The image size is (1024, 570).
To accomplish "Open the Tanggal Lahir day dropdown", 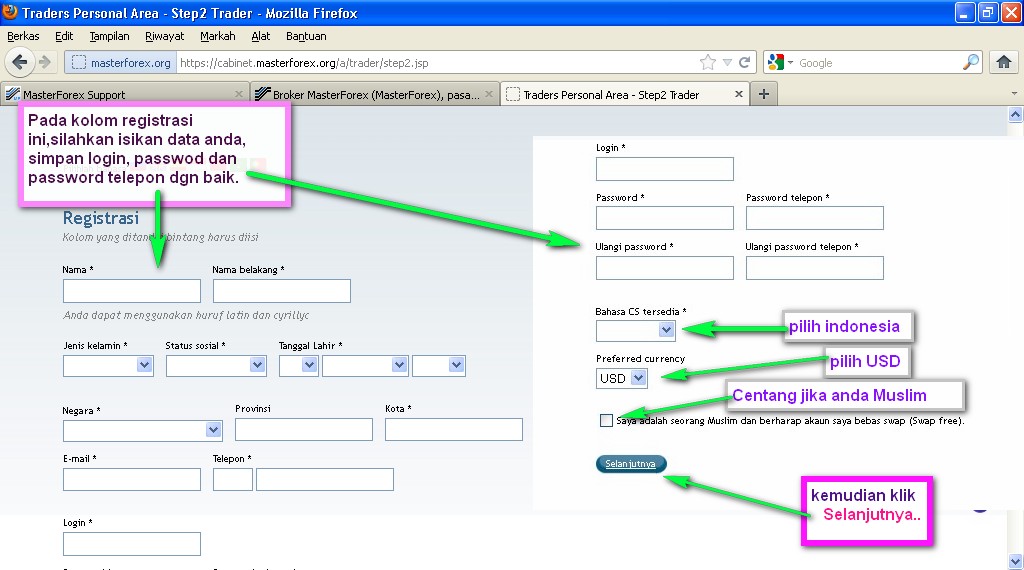I will 298,366.
